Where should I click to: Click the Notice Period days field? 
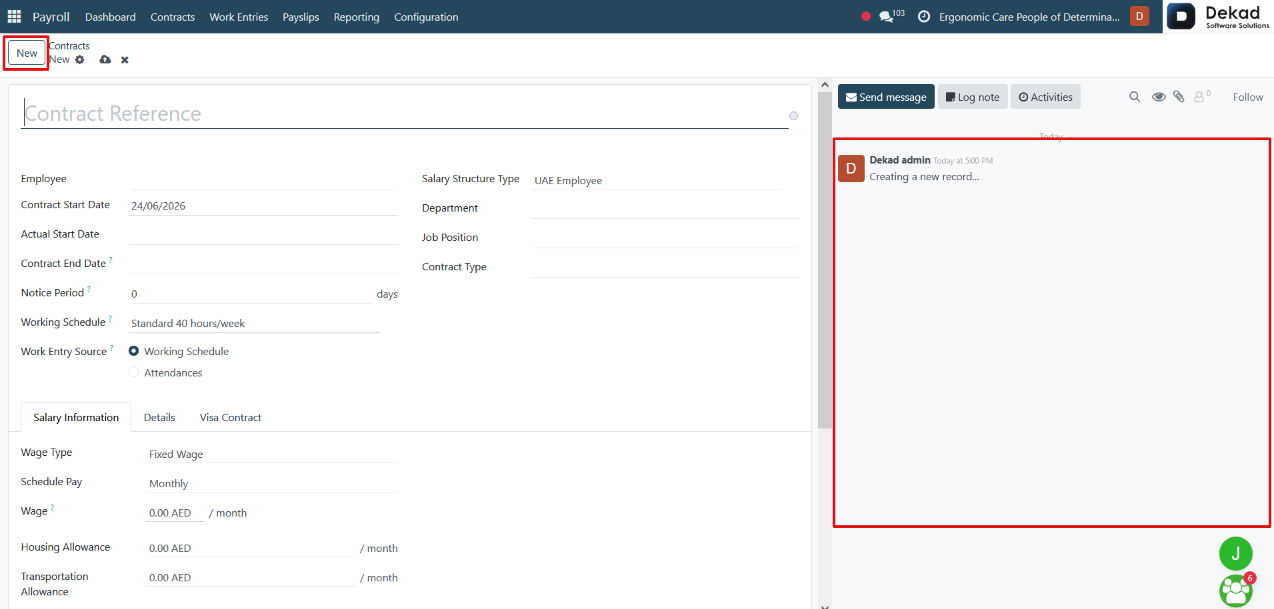tap(250, 294)
